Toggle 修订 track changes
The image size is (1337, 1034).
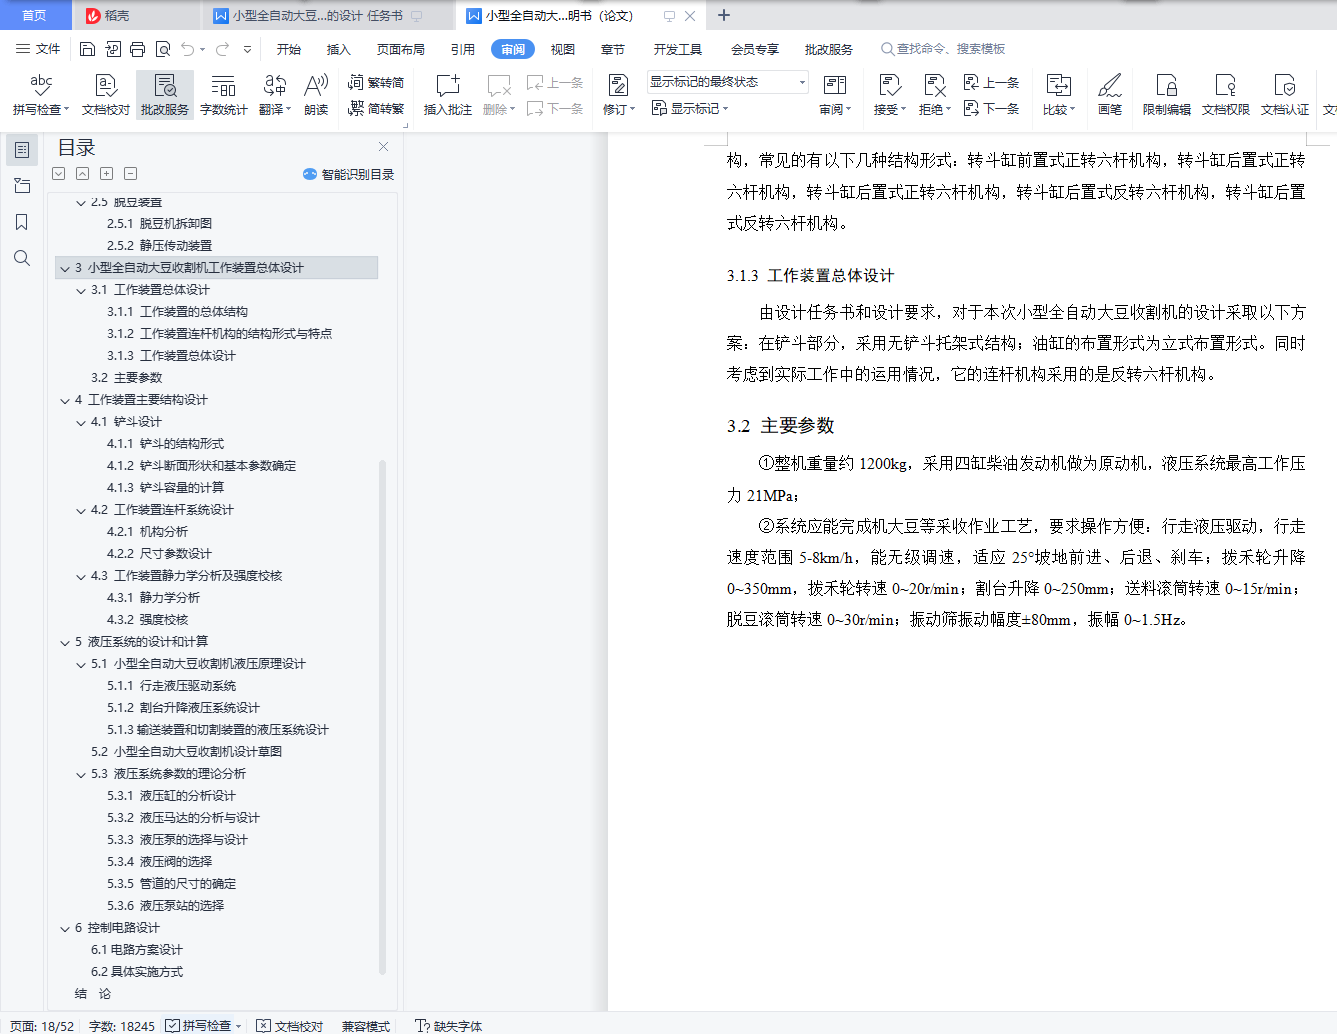[620, 95]
